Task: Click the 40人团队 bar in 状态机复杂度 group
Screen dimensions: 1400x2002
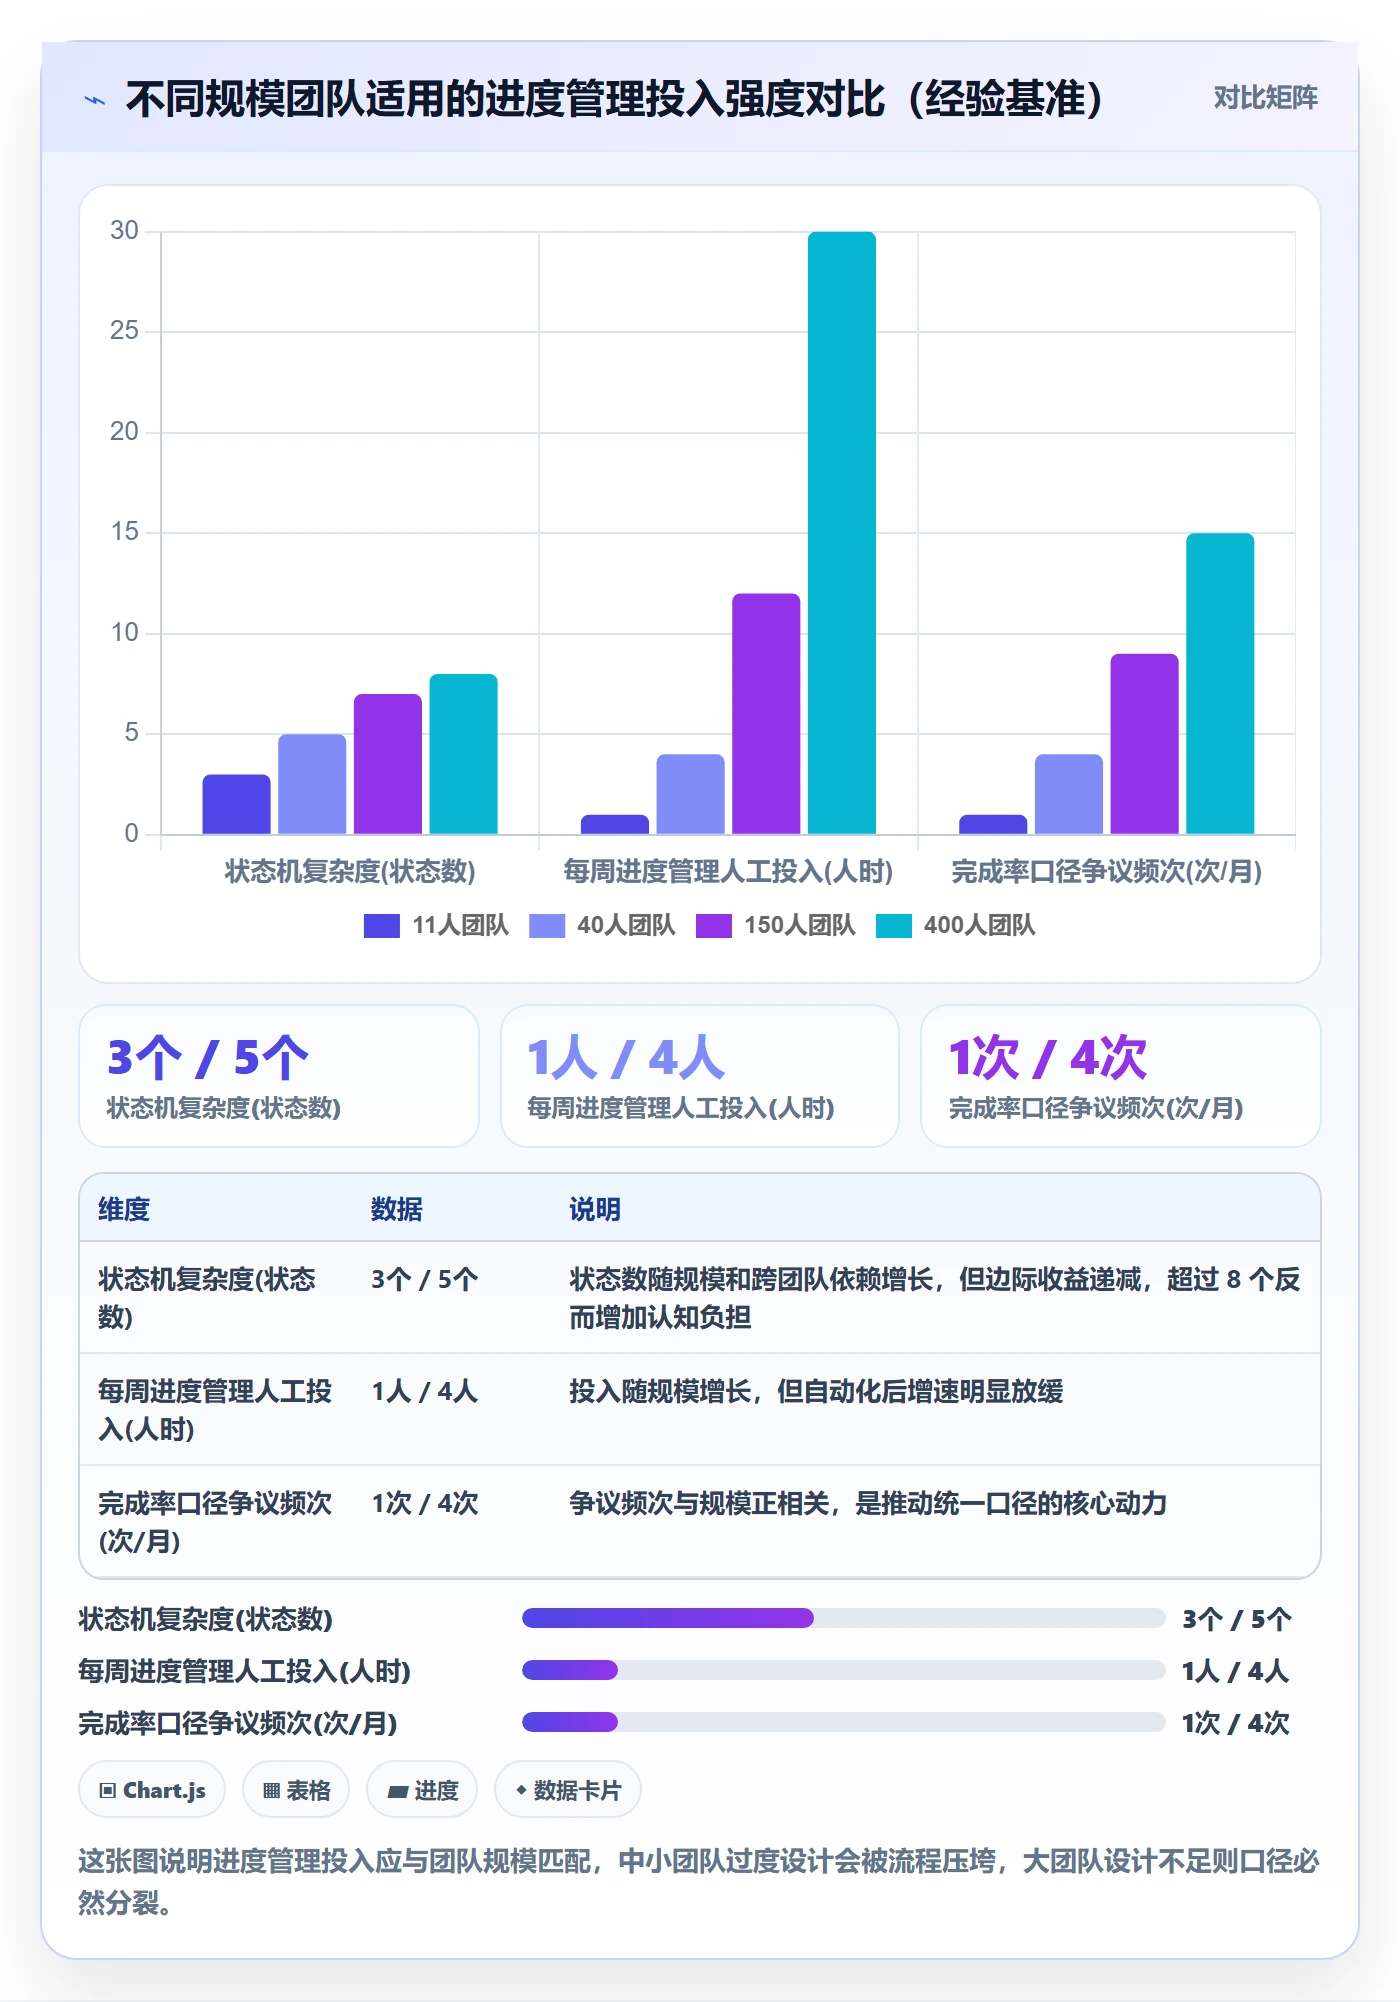Action: point(312,784)
